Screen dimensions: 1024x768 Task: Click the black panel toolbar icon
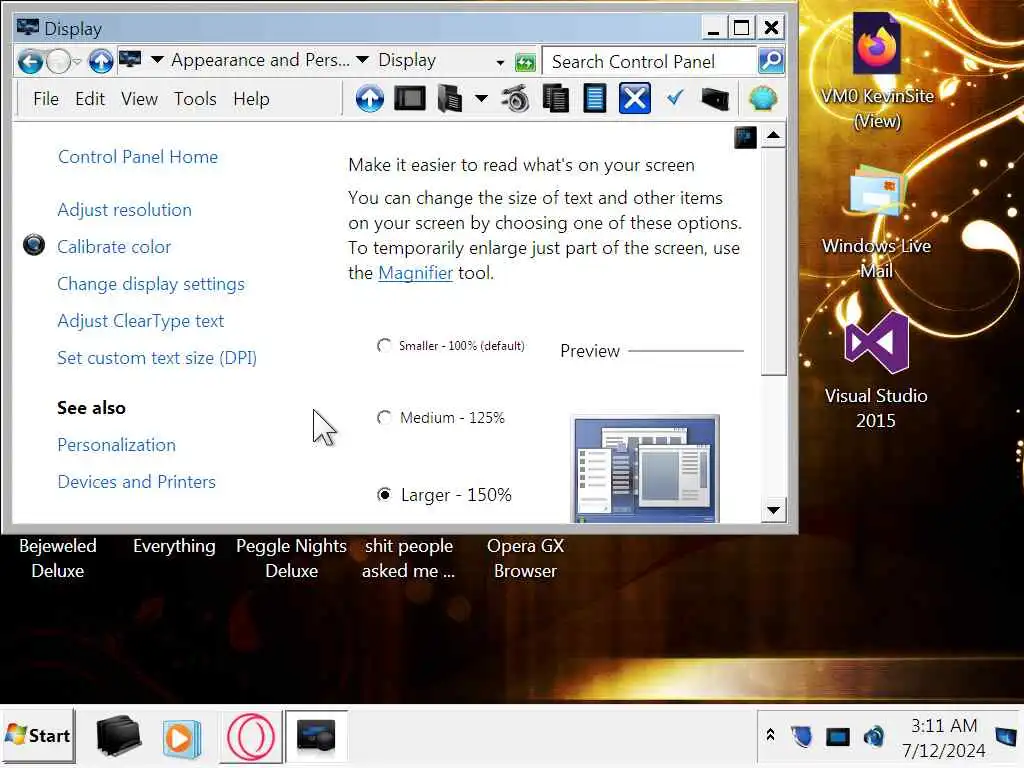click(410, 99)
